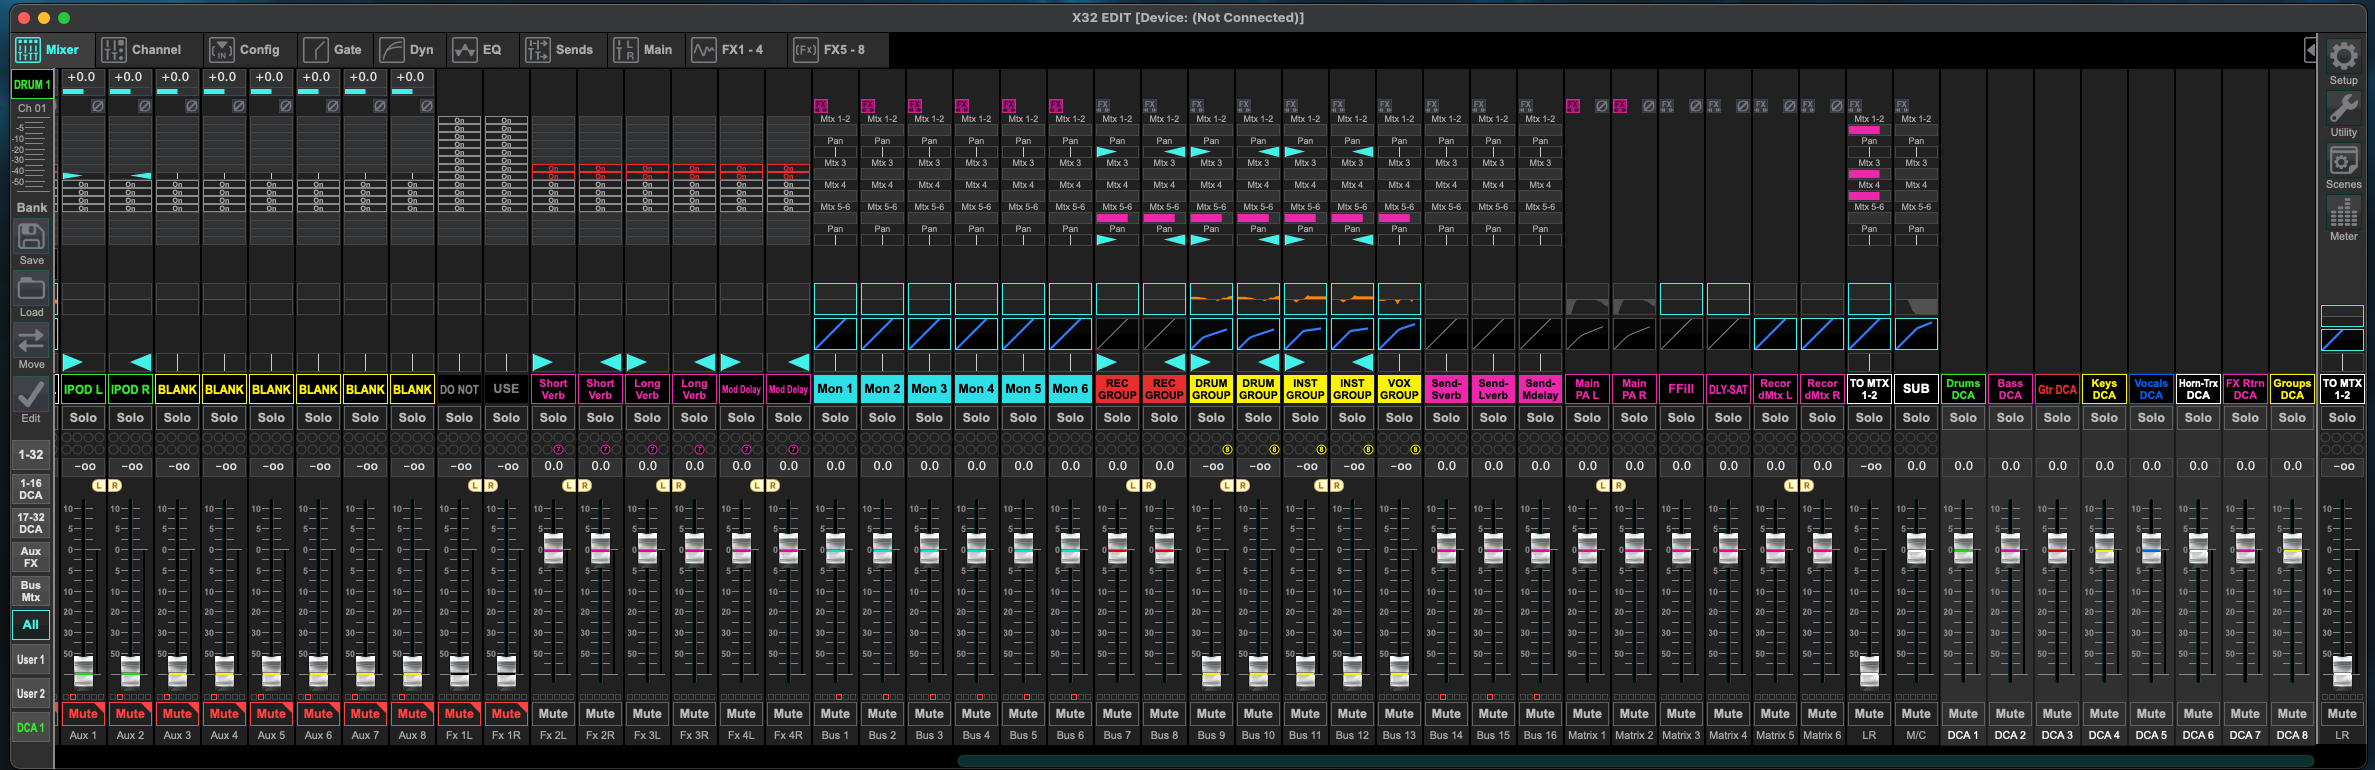This screenshot has height=770, width=2375.
Task: Click the FX insert icon on SUB strip
Action: tap(1902, 105)
